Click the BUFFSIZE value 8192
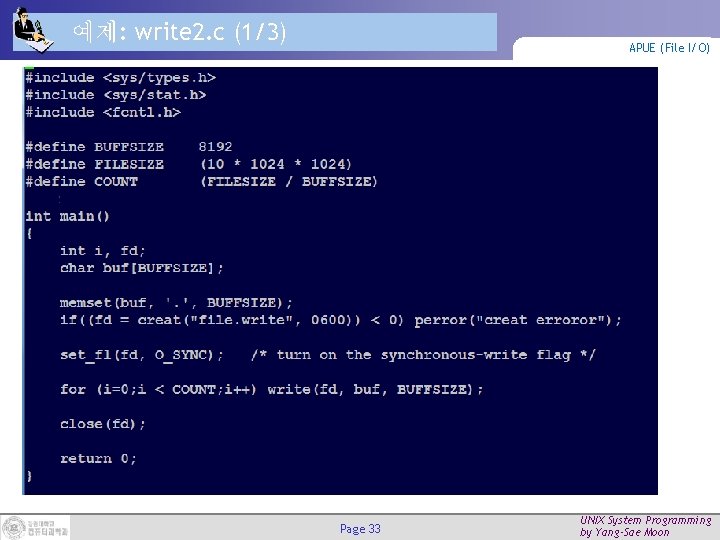Screen dimensions: 720x540 215,147
